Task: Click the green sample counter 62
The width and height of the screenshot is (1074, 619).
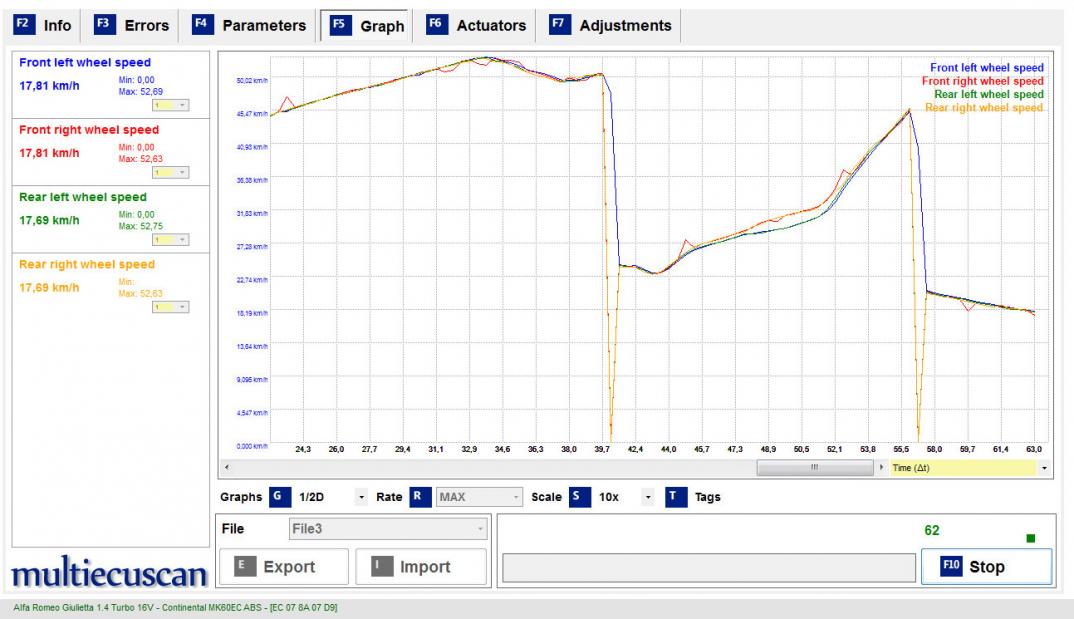Action: (x=932, y=530)
